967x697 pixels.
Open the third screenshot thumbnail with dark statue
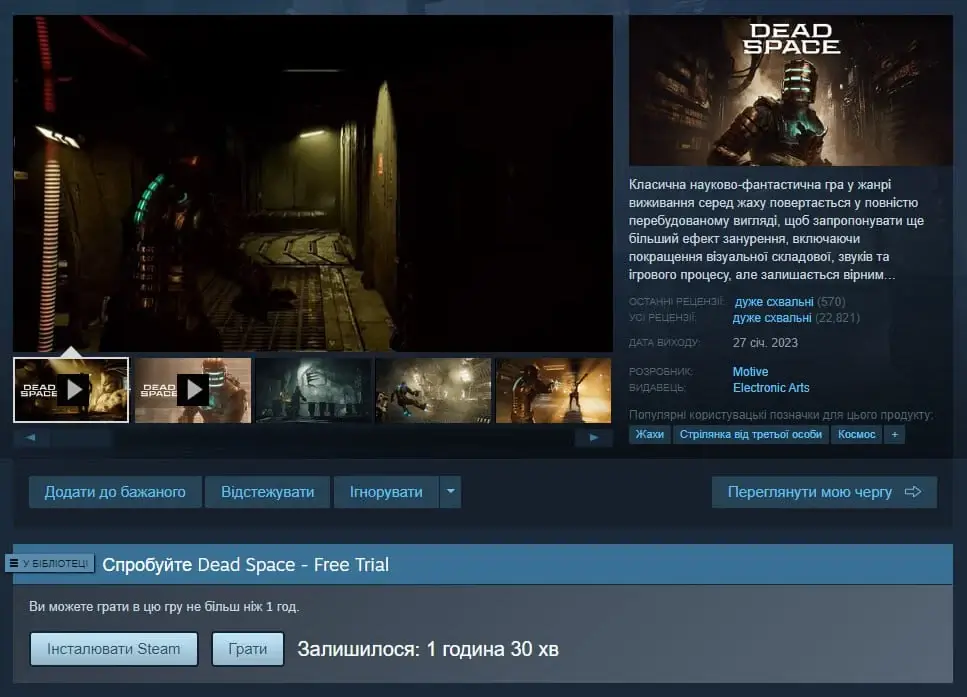(x=313, y=390)
